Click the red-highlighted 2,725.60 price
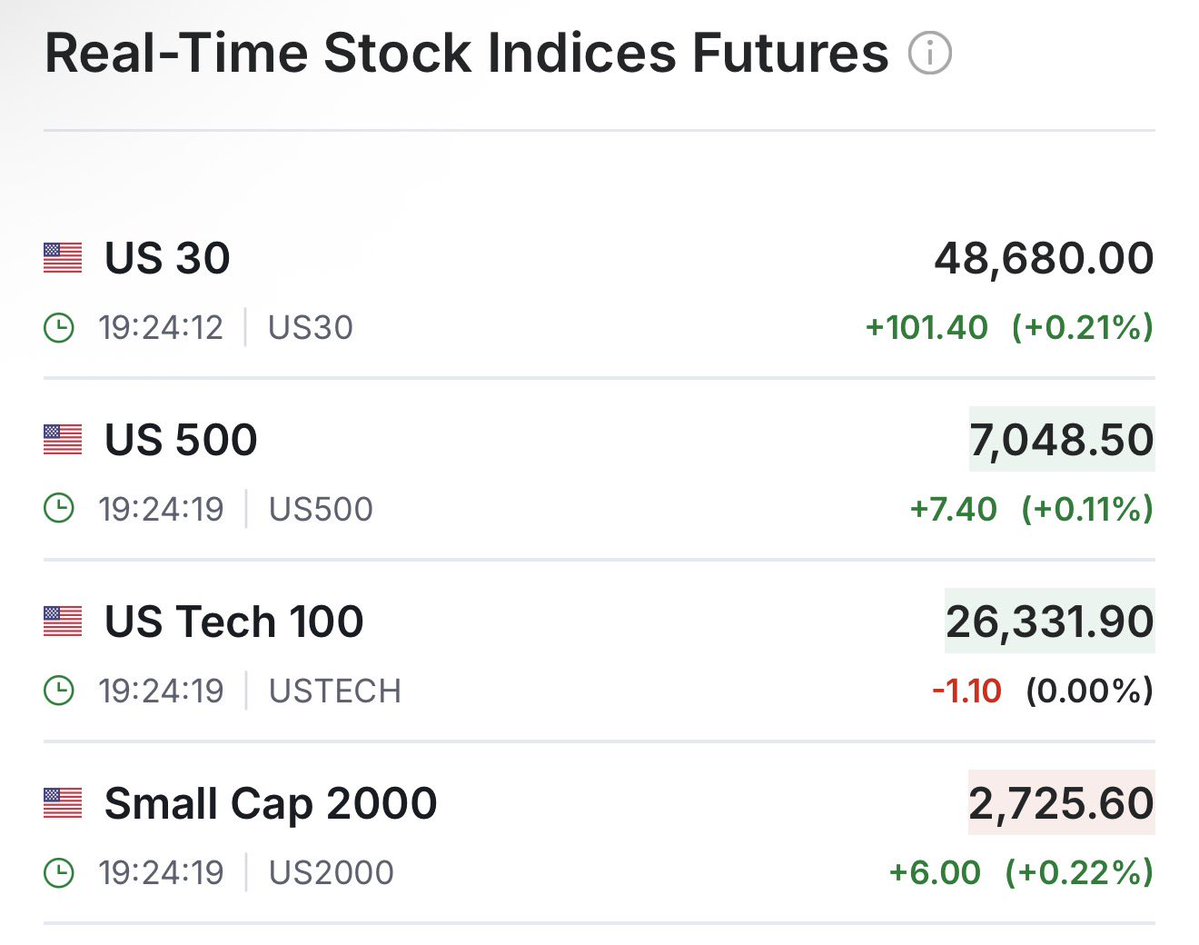This screenshot has height=945, width=1199. pyautogui.click(x=1061, y=803)
